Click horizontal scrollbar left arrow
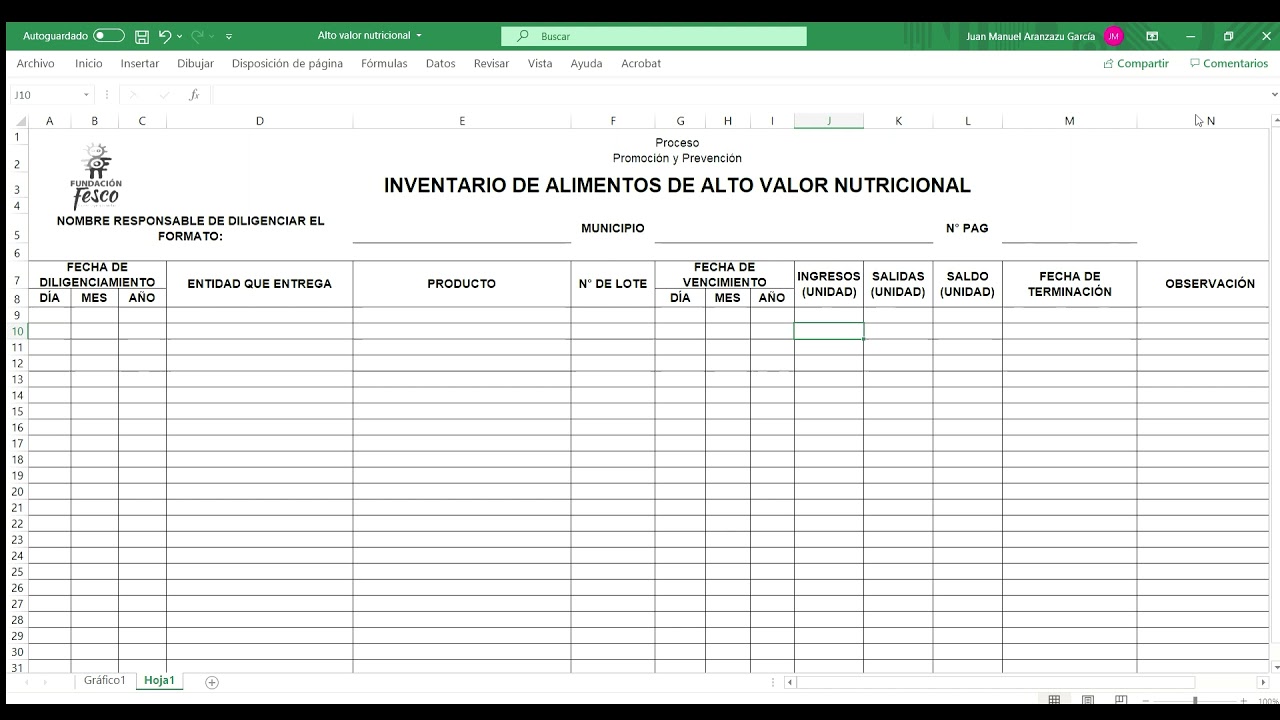The width and height of the screenshot is (1280, 720). tap(790, 682)
